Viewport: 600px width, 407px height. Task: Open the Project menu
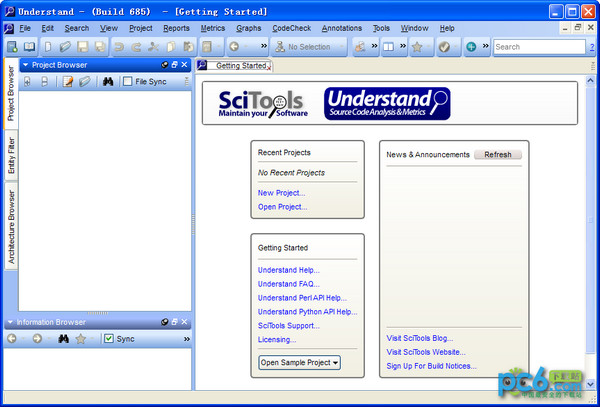coord(141,28)
